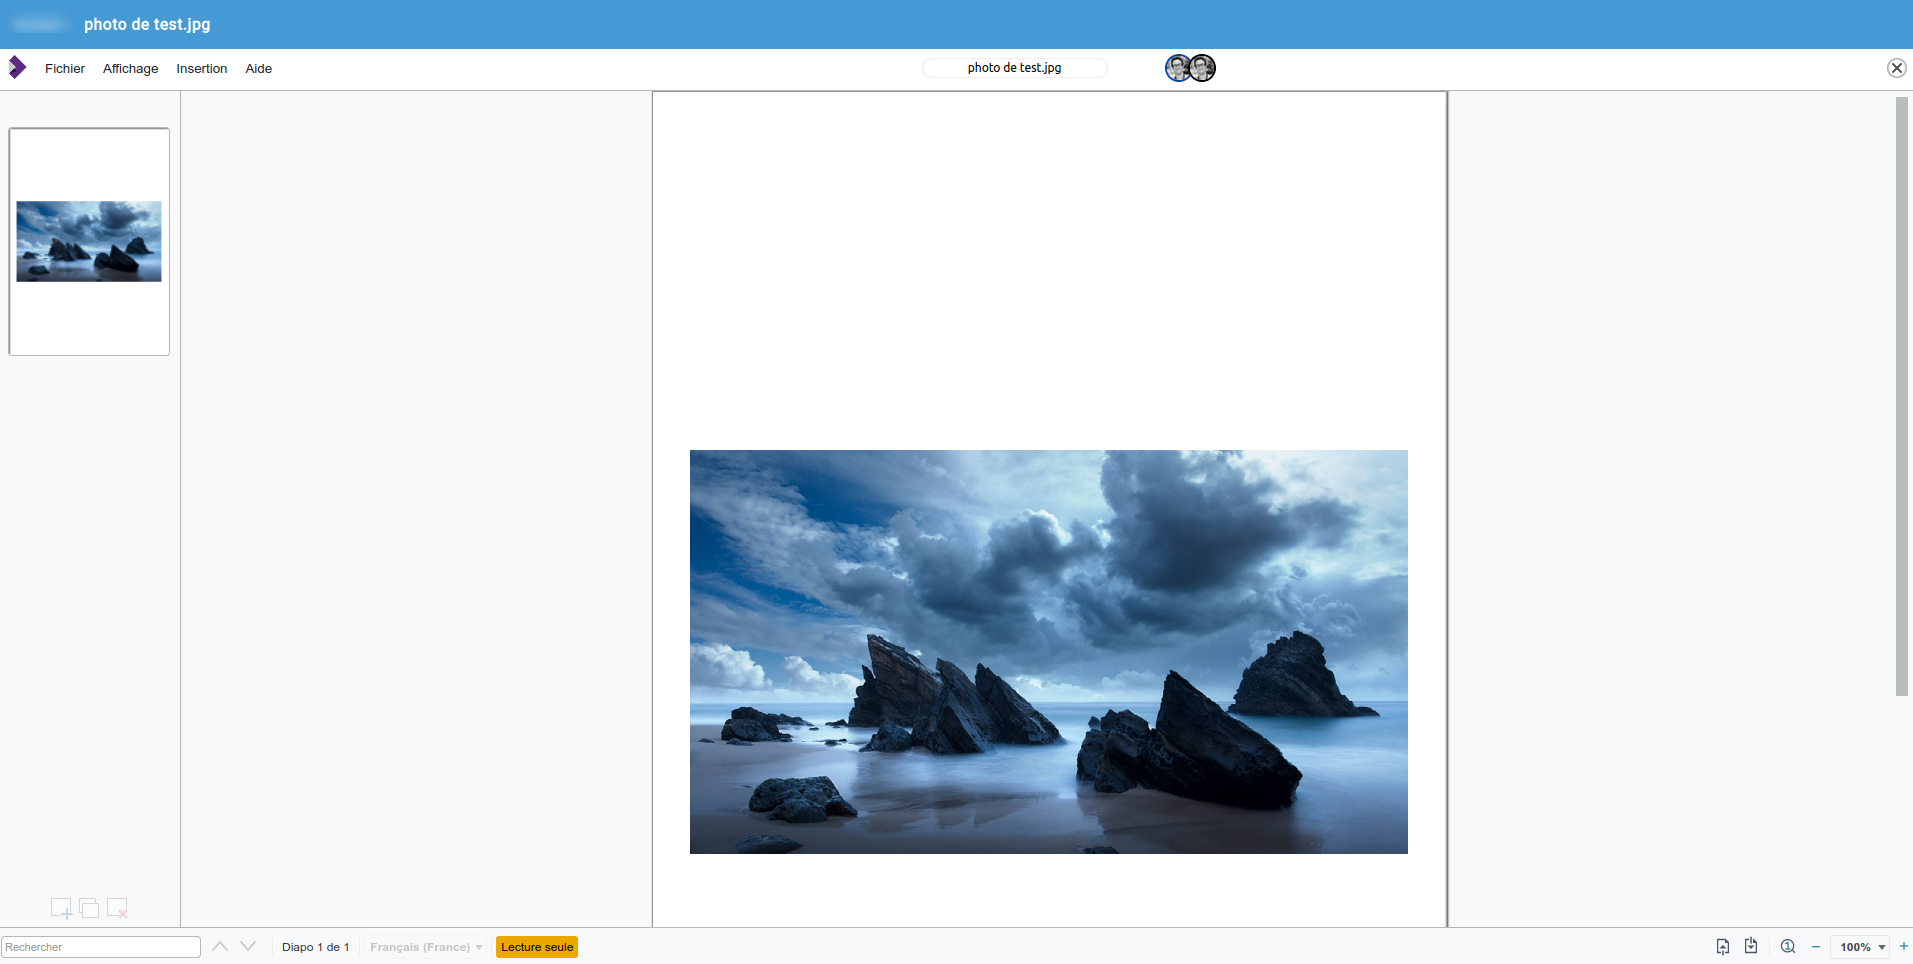Zoom to actual size with the magnifier icon
This screenshot has height=964, width=1913.
pos(1787,946)
